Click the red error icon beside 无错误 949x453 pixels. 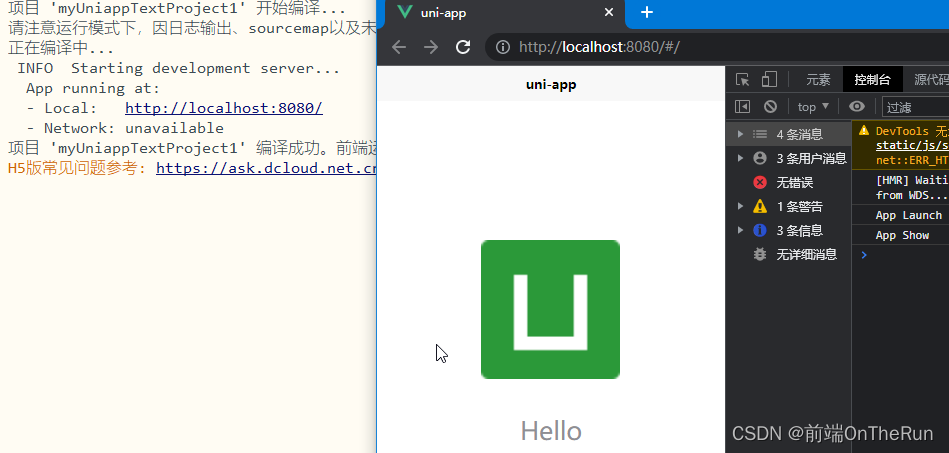(760, 182)
